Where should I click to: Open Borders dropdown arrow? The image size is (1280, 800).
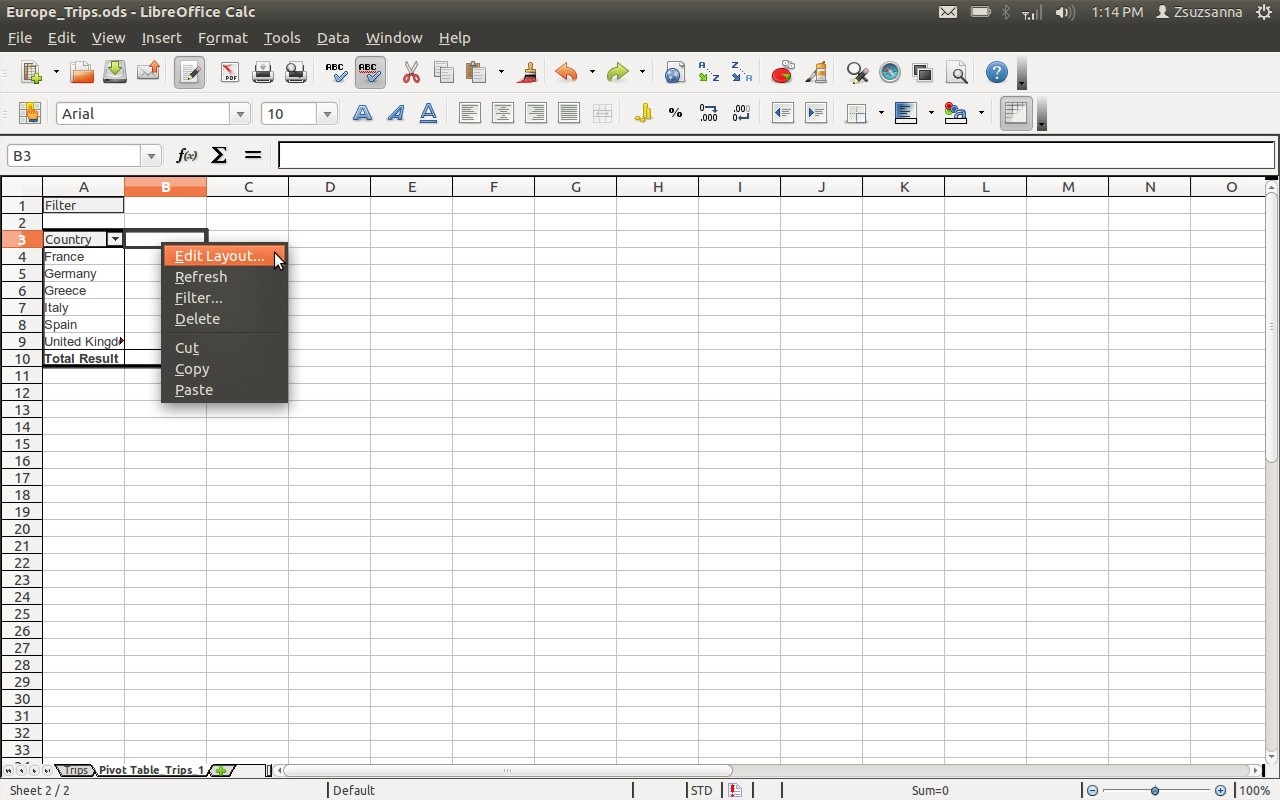881,113
